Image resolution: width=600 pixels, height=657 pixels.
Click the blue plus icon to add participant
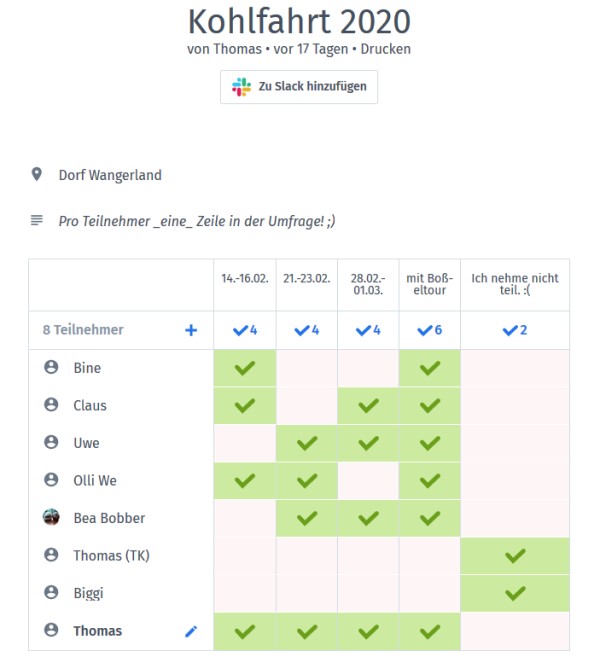pyautogui.click(x=191, y=330)
